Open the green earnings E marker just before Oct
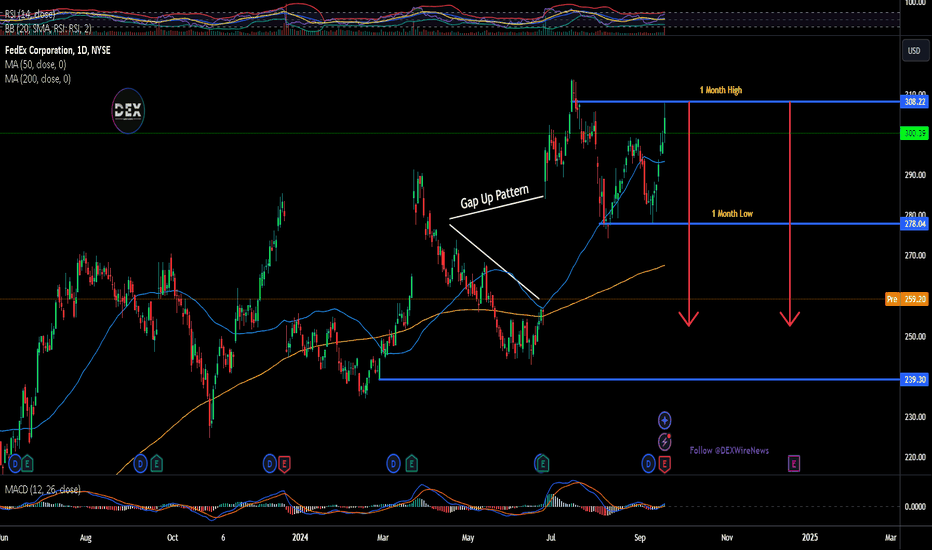The height and width of the screenshot is (550, 932). (156, 463)
